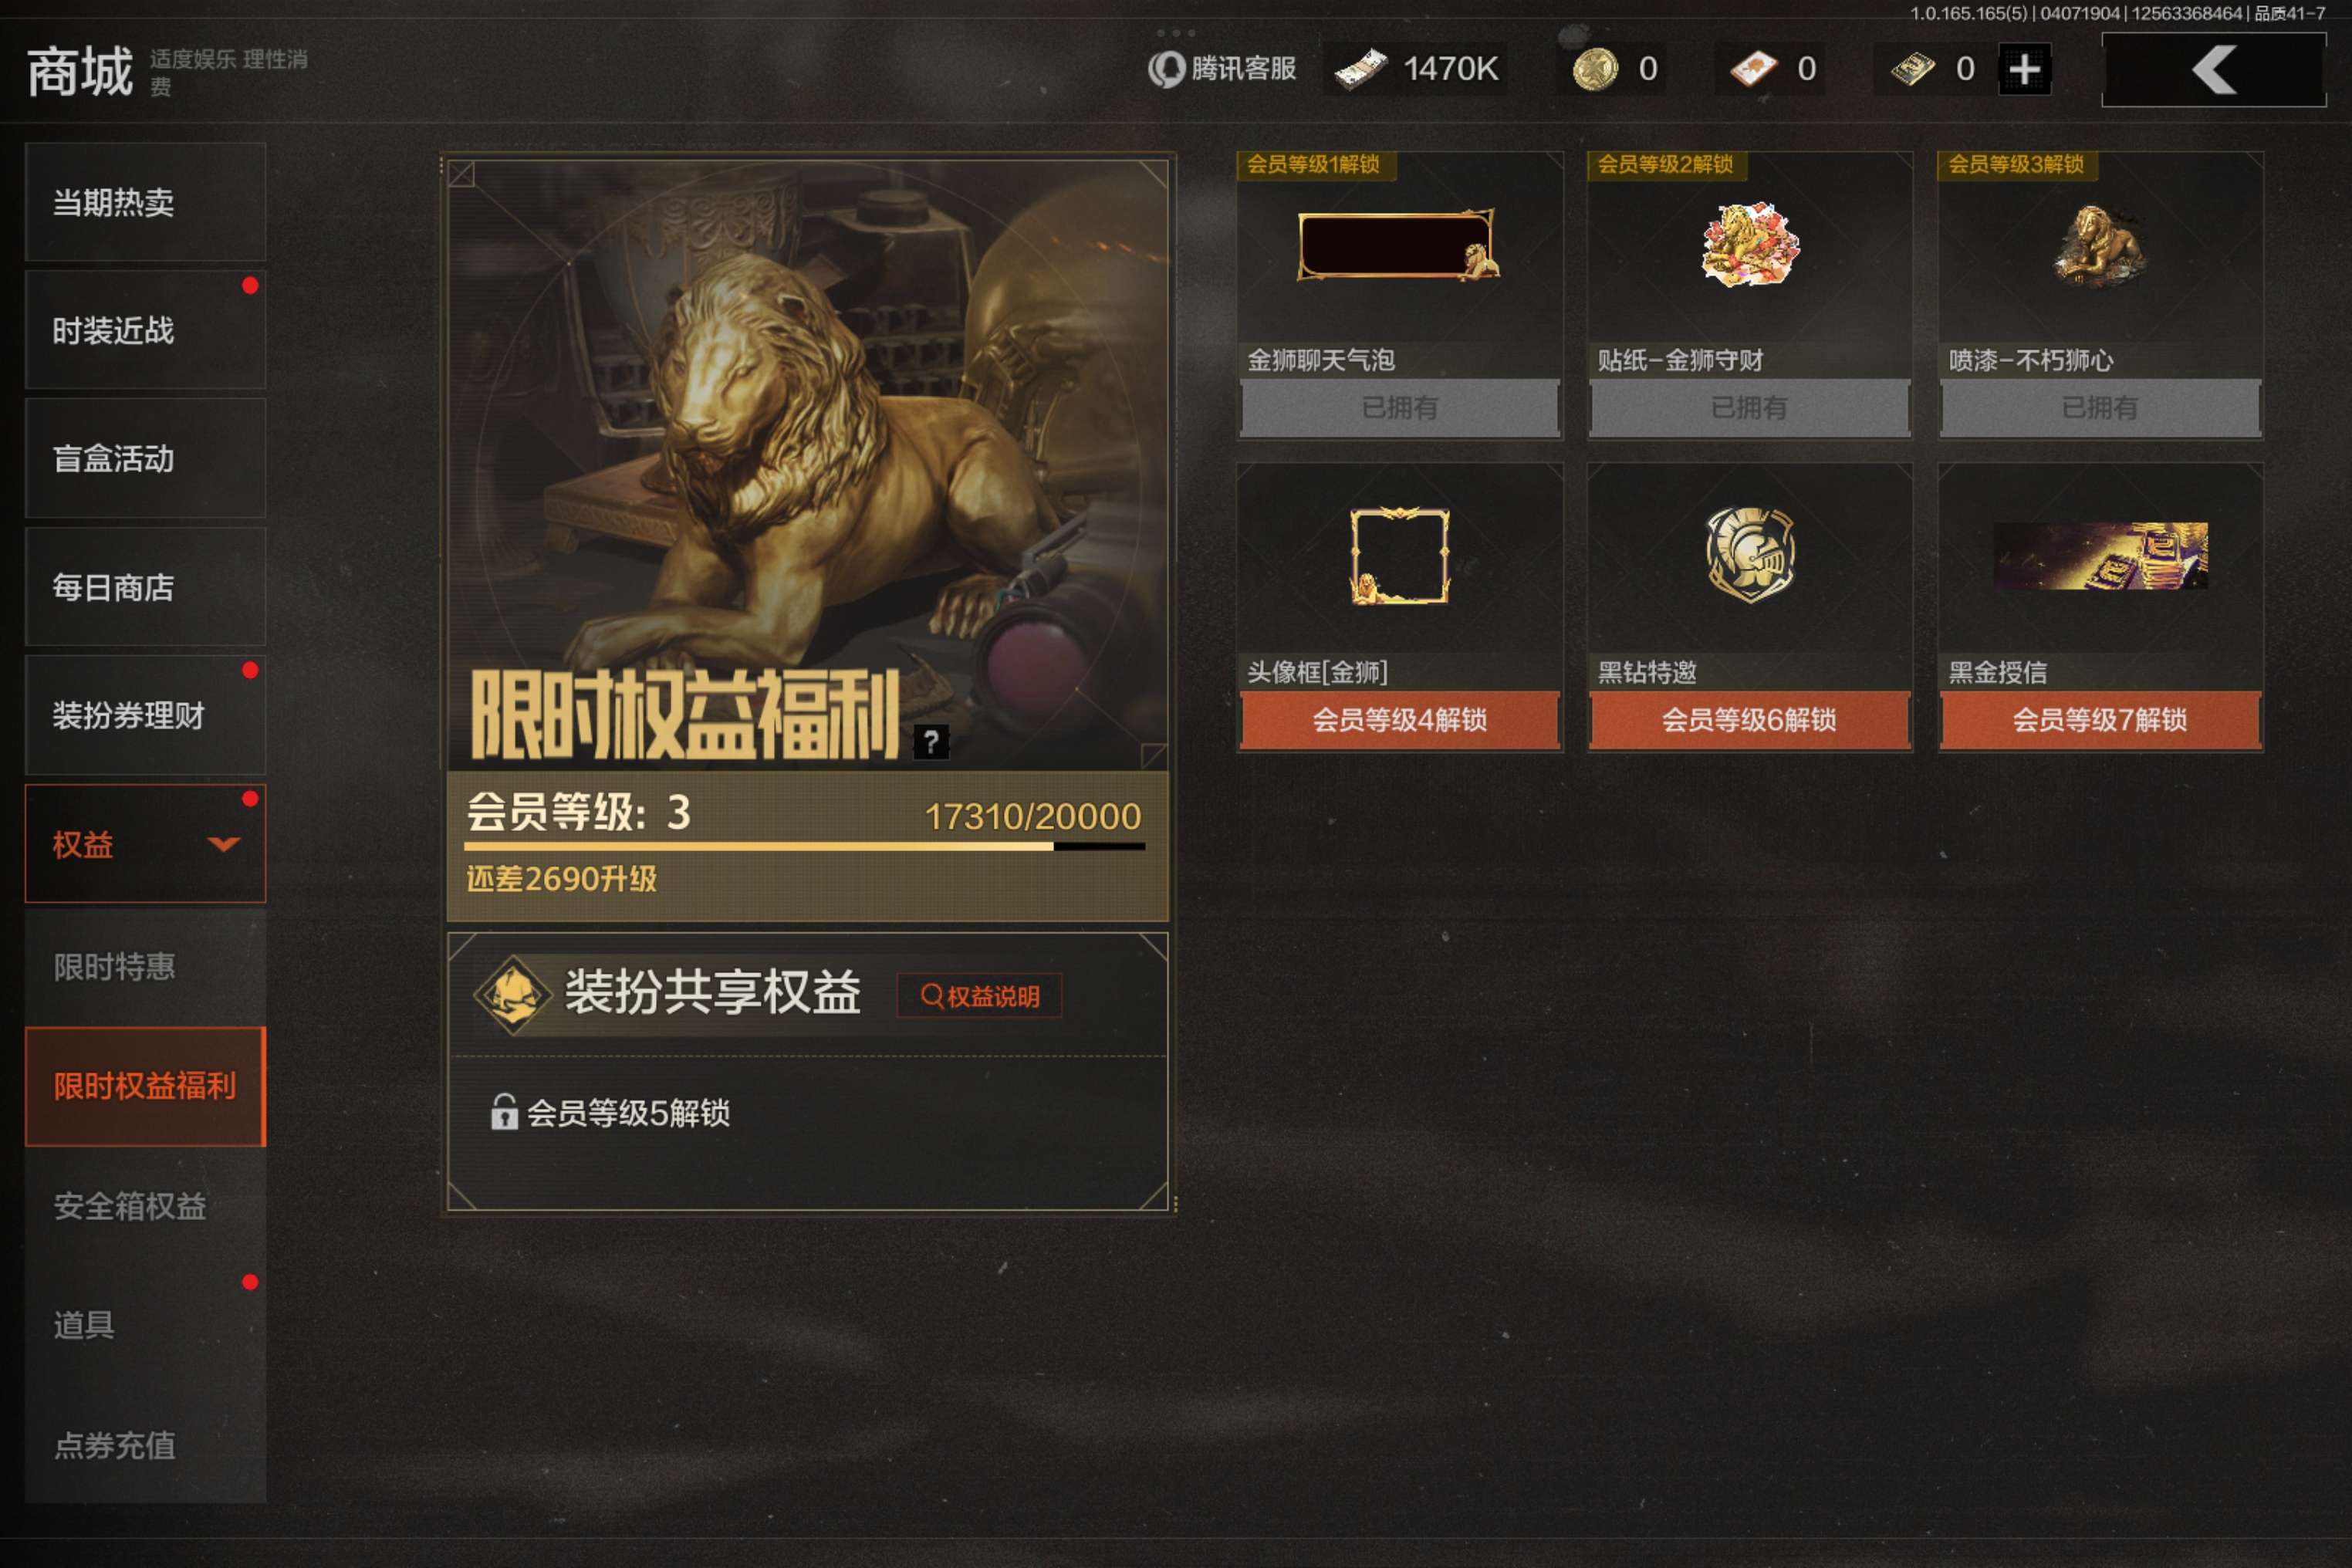Click the member level progress bar
This screenshot has height=1568, width=2352.
coord(805,846)
